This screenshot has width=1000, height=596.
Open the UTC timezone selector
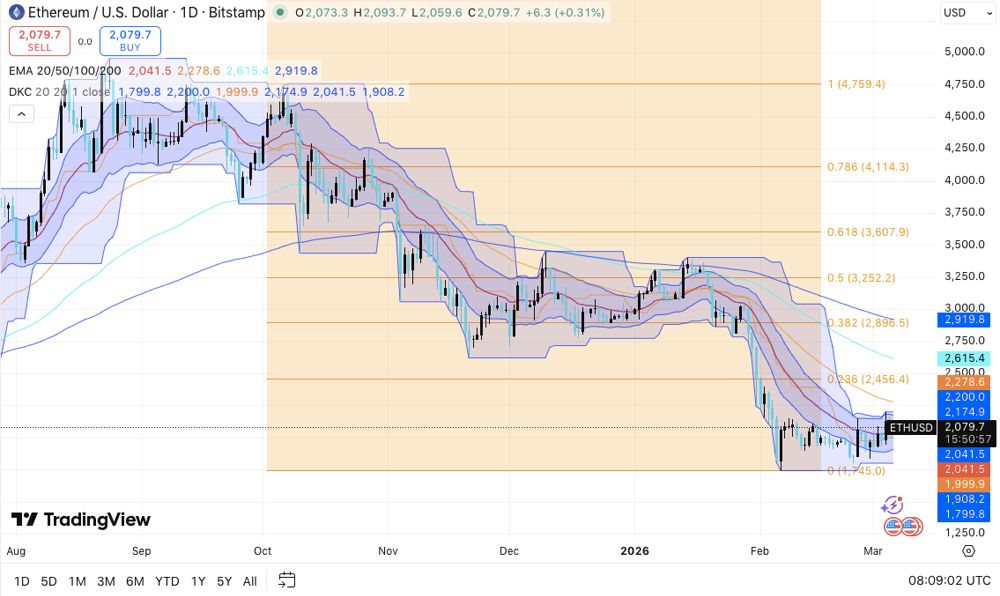[x=947, y=580]
